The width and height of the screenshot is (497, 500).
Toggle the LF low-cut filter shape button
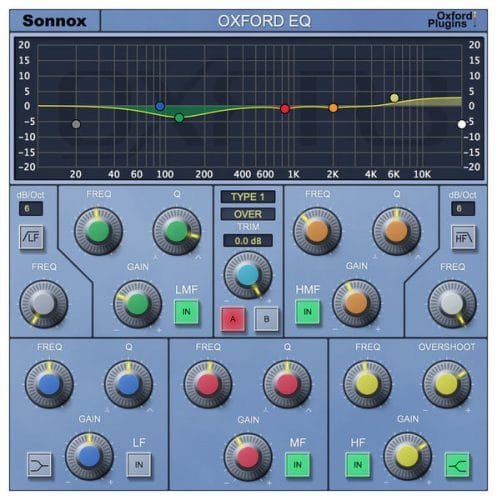pyautogui.click(x=31, y=237)
